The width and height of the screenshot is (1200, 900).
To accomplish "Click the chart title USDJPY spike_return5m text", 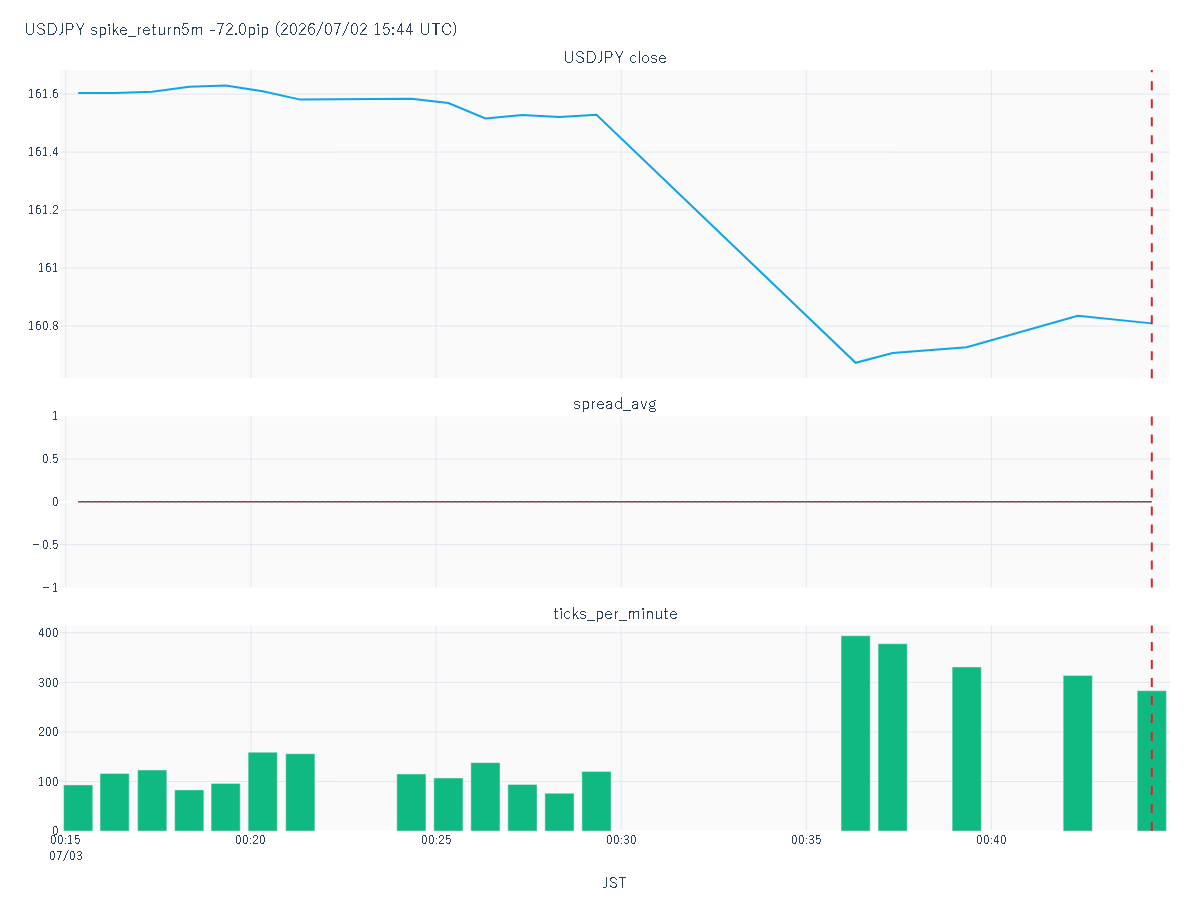I will (x=241, y=29).
